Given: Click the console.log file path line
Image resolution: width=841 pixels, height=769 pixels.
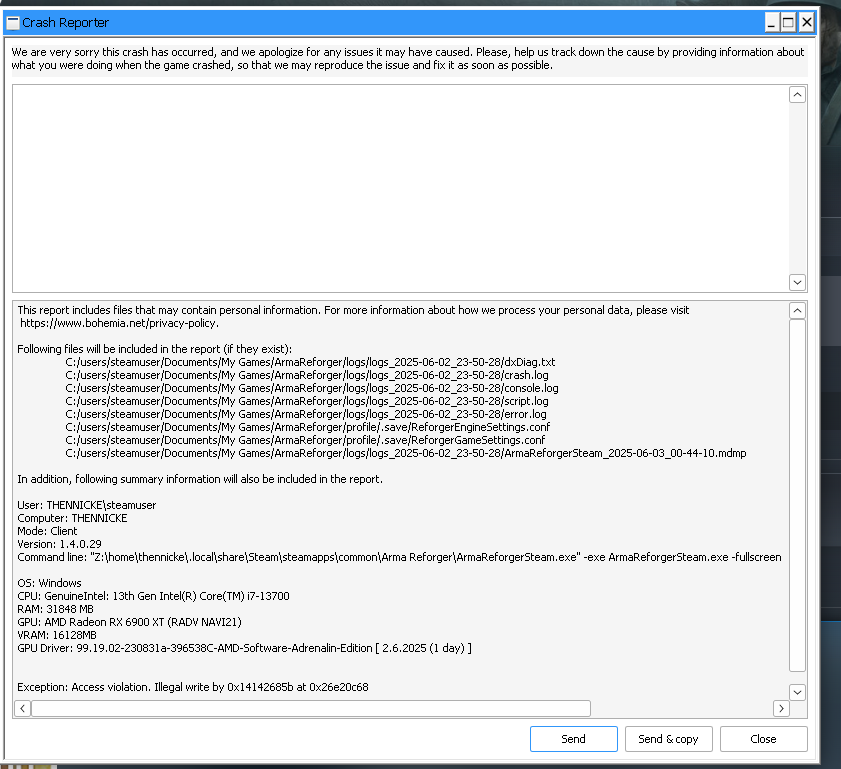Looking at the screenshot, I should point(312,388).
